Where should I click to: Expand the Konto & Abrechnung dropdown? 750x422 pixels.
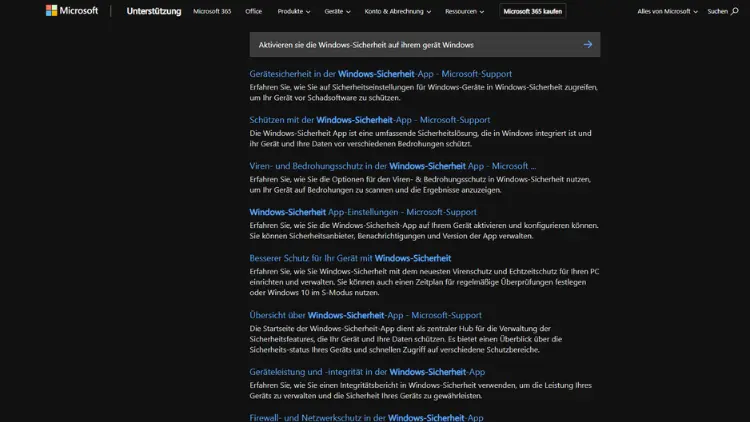pyautogui.click(x=397, y=11)
